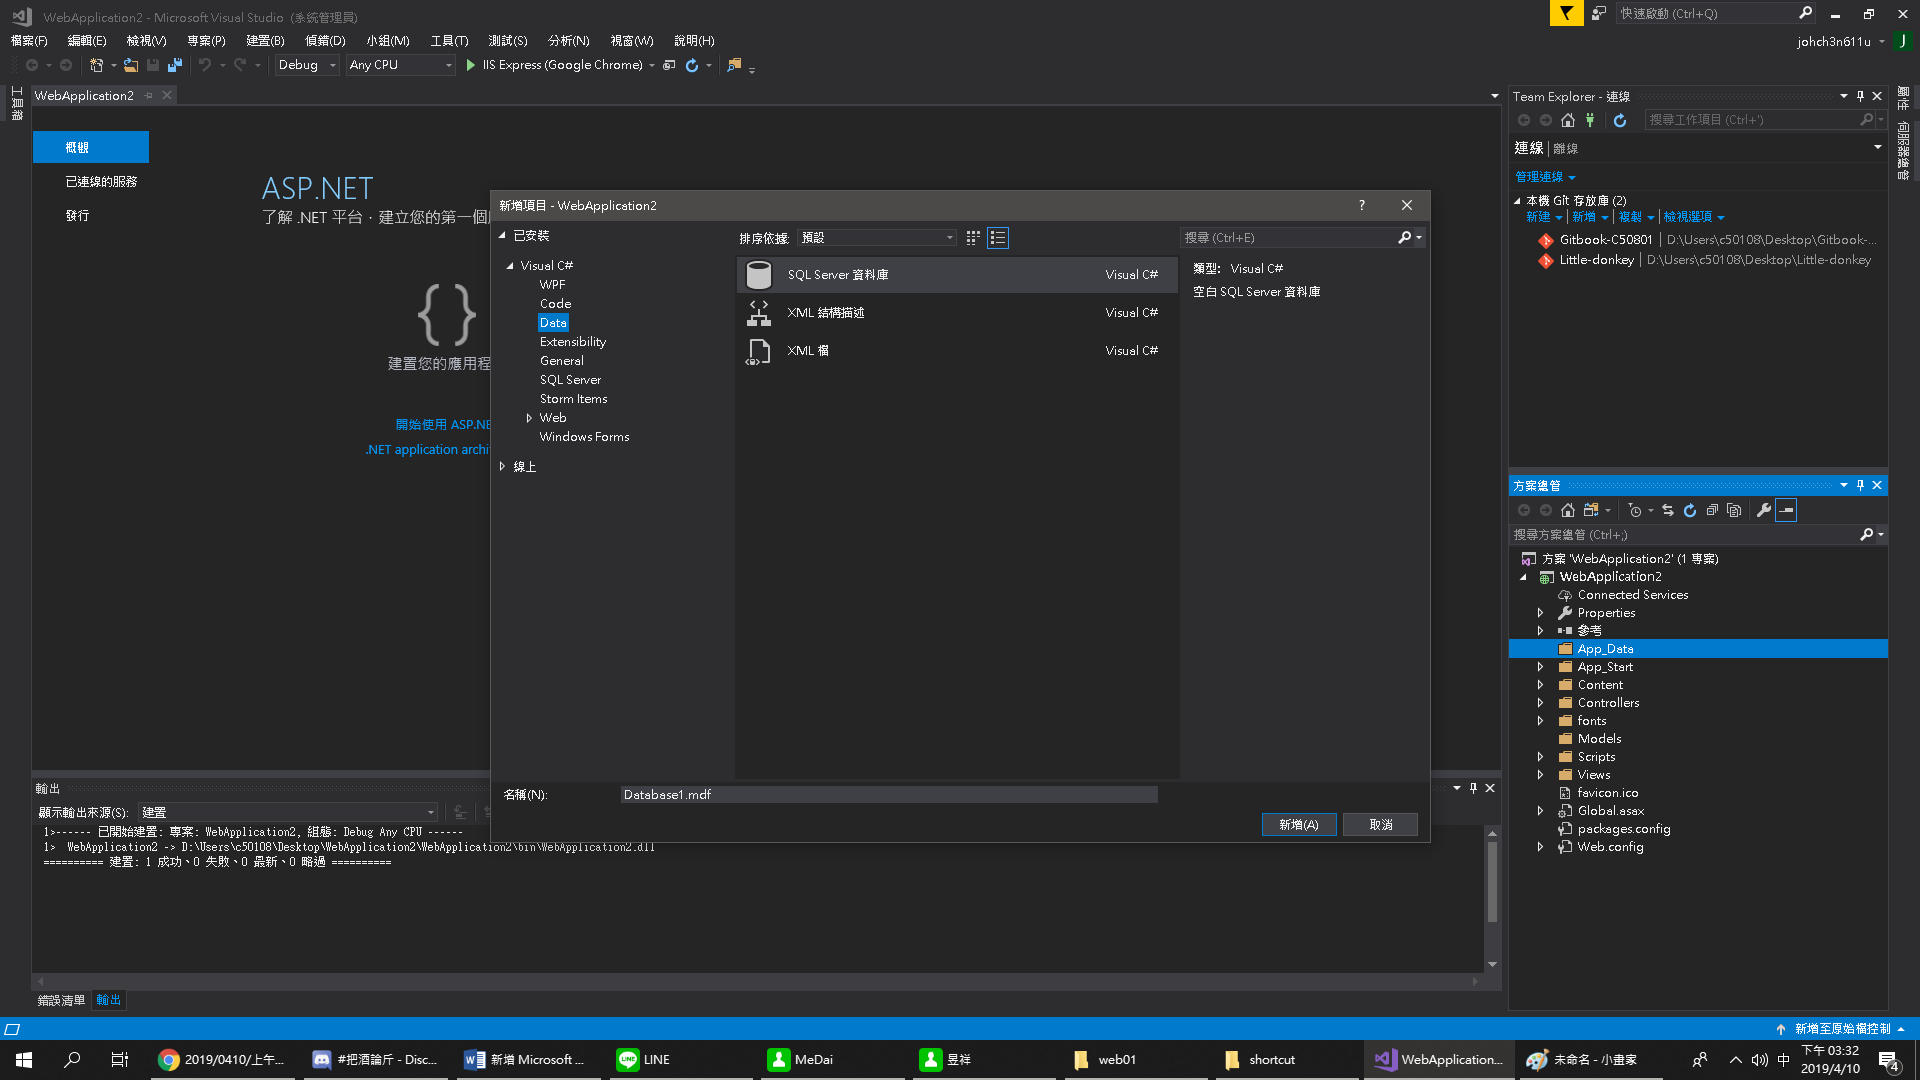The image size is (1920, 1080).
Task: Collapse the installed templates node
Action: tap(503, 236)
